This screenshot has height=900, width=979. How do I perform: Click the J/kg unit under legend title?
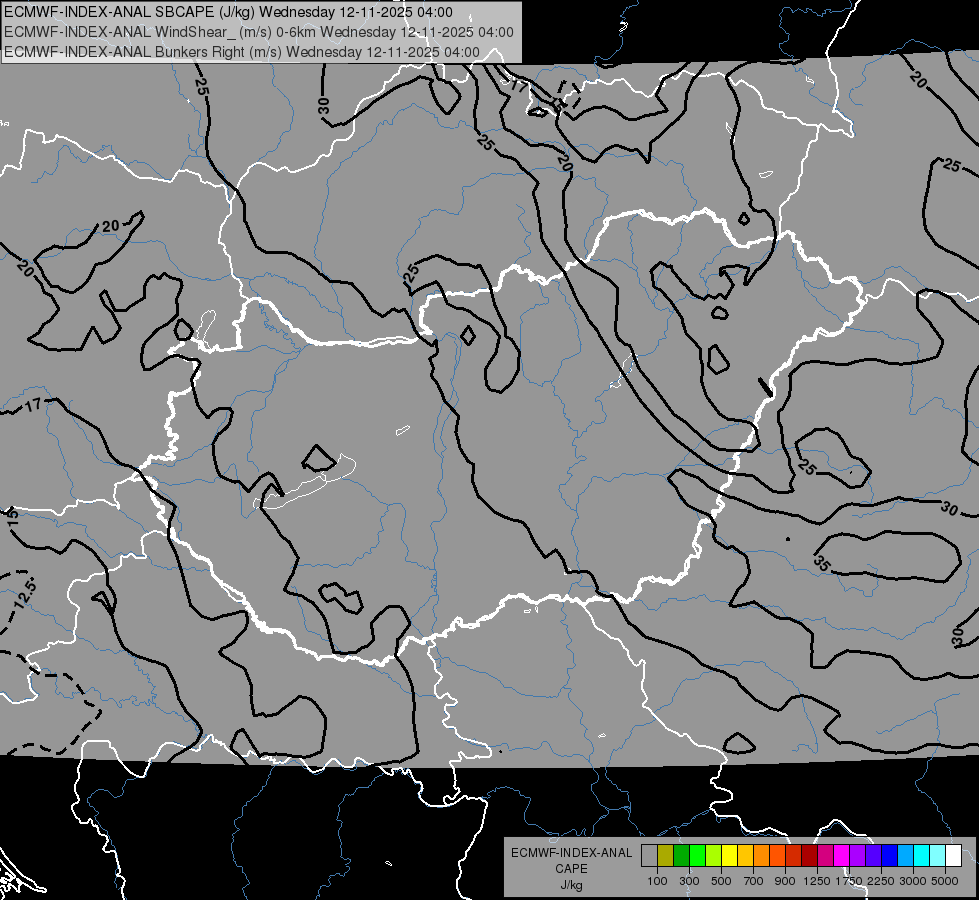(571, 885)
